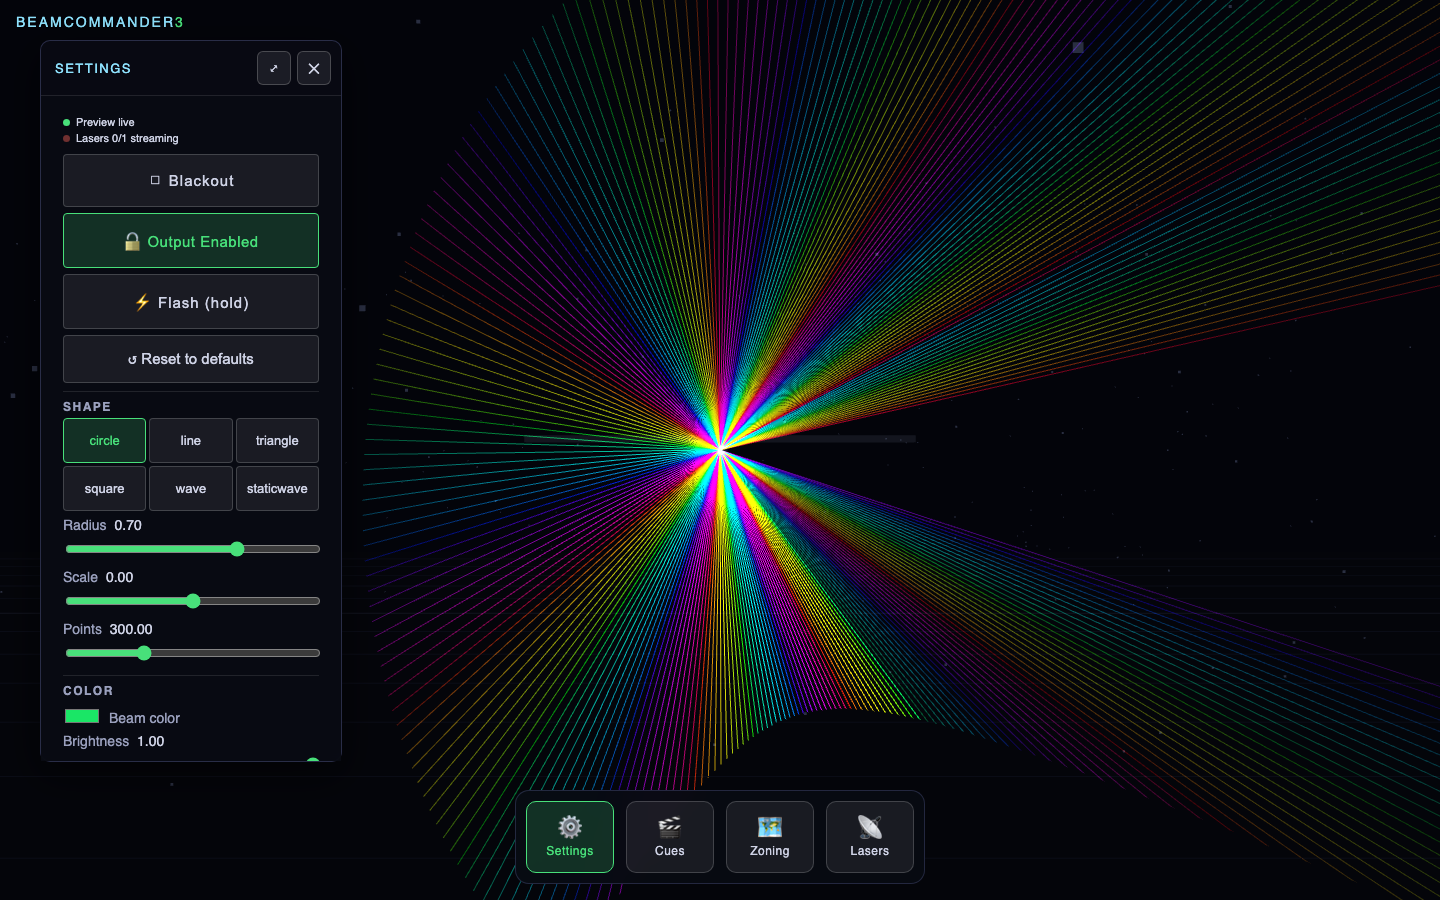
Task: Expand the Settings panel to fullscreen
Action: (x=274, y=68)
